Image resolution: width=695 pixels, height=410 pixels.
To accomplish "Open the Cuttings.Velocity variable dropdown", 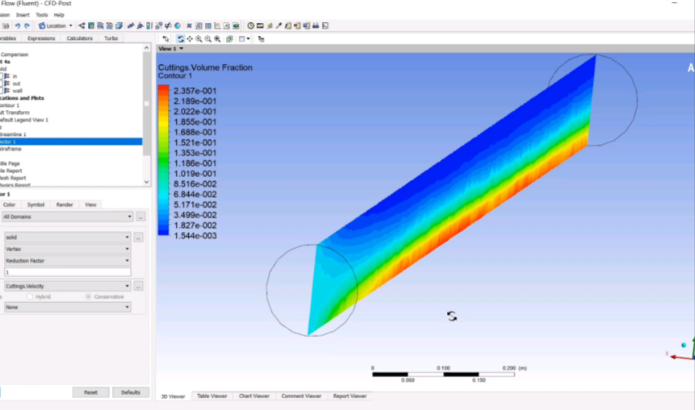I will 129,286.
